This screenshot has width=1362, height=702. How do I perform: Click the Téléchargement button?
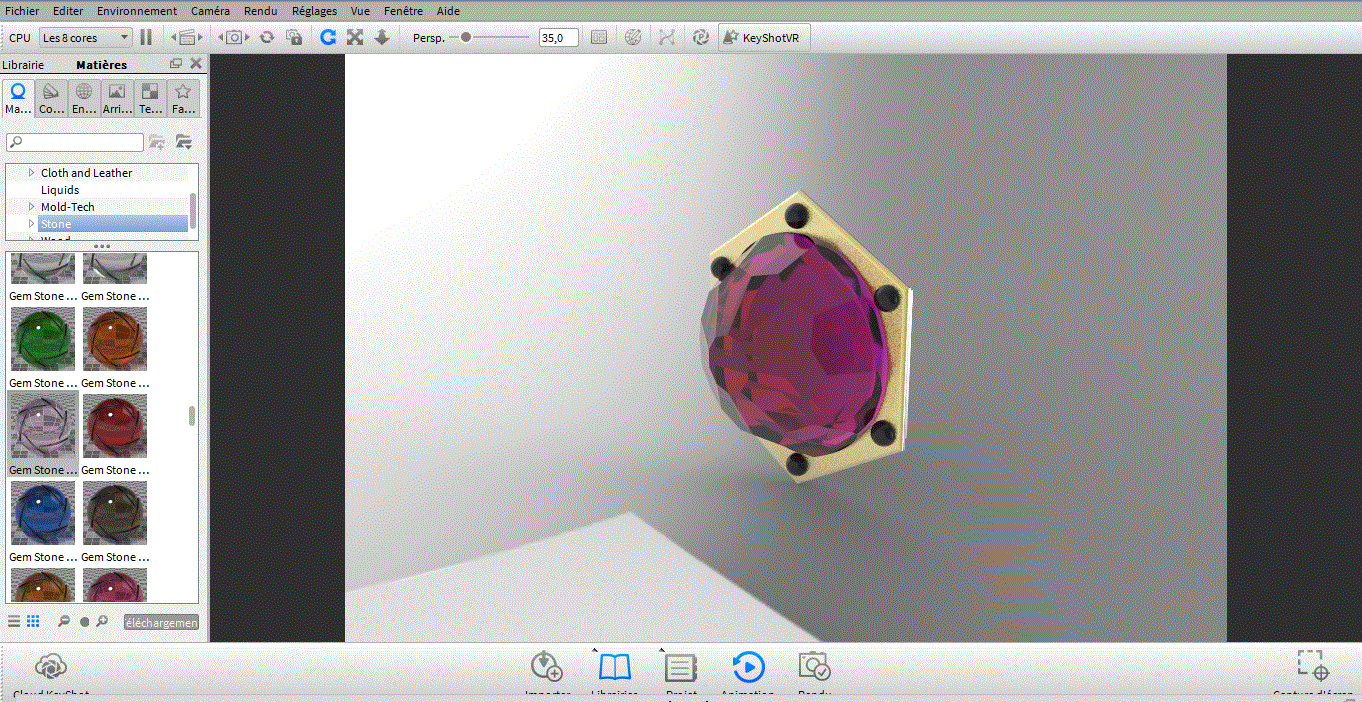[x=161, y=622]
